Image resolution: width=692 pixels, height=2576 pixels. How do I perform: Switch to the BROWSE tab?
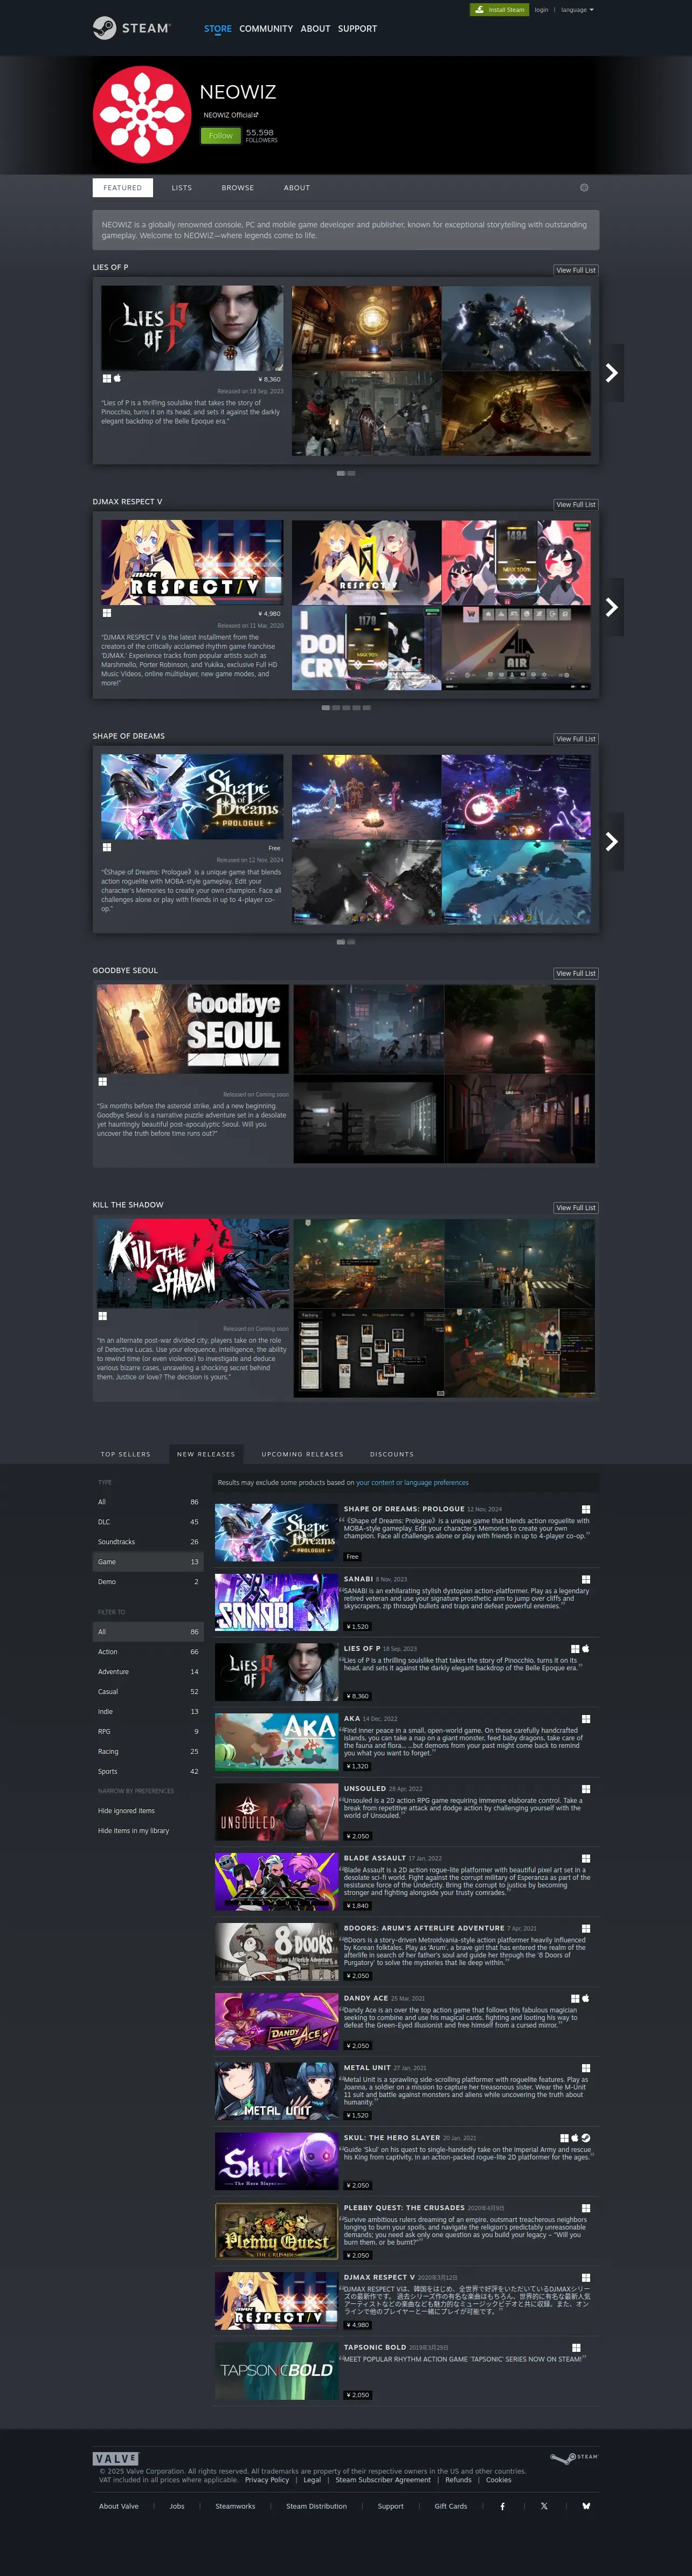238,188
